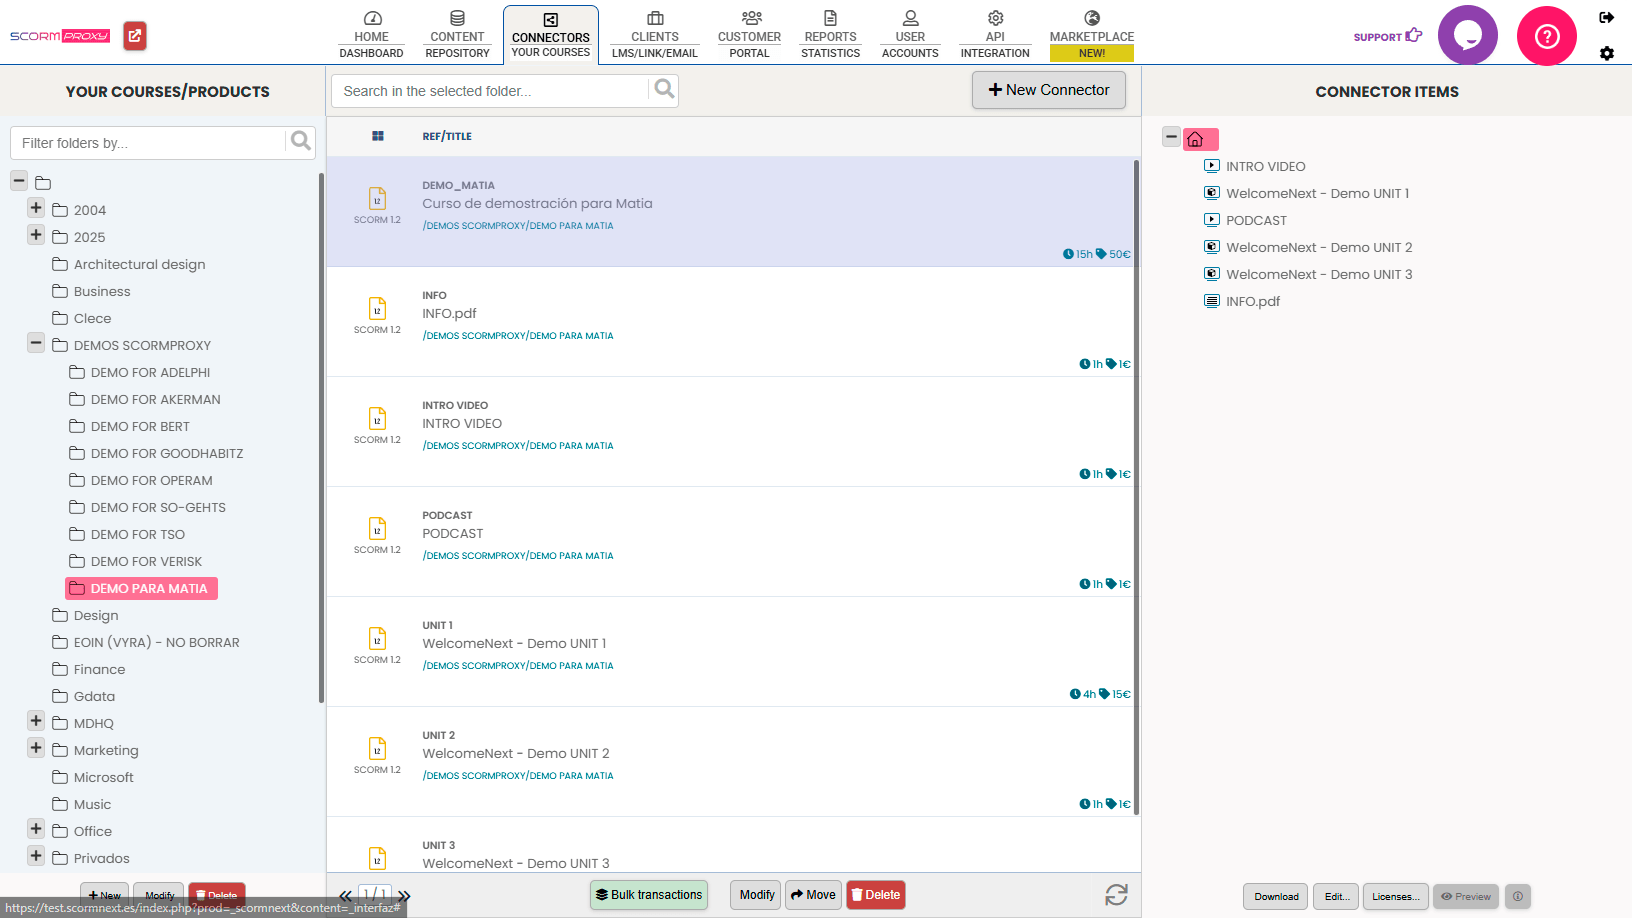Open the pink help question mark button
The width and height of the screenshot is (1632, 918).
coord(1546,36)
